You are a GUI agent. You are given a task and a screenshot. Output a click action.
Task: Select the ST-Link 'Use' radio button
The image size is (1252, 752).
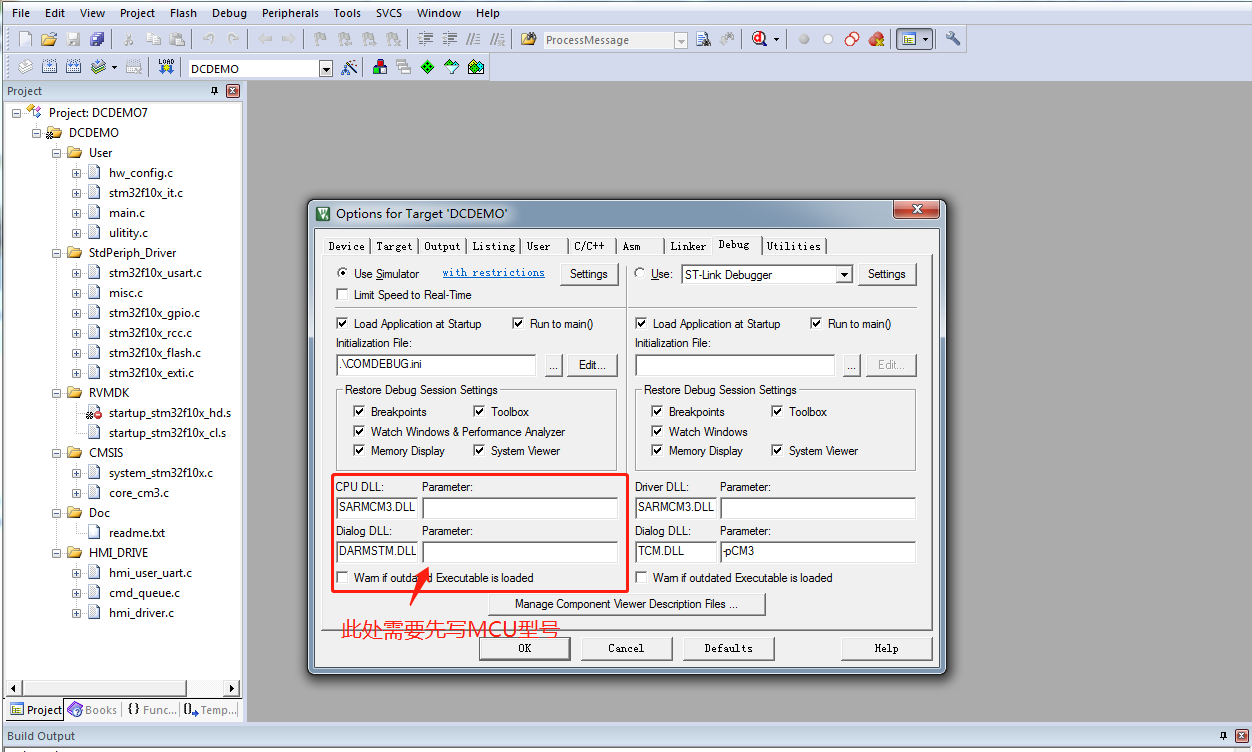click(x=640, y=274)
